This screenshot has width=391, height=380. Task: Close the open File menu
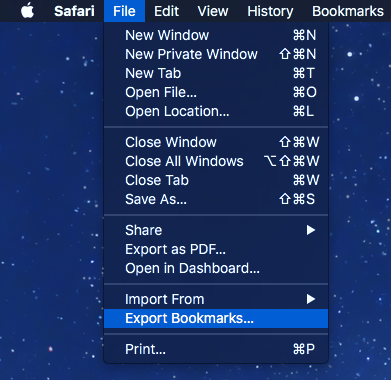124,11
